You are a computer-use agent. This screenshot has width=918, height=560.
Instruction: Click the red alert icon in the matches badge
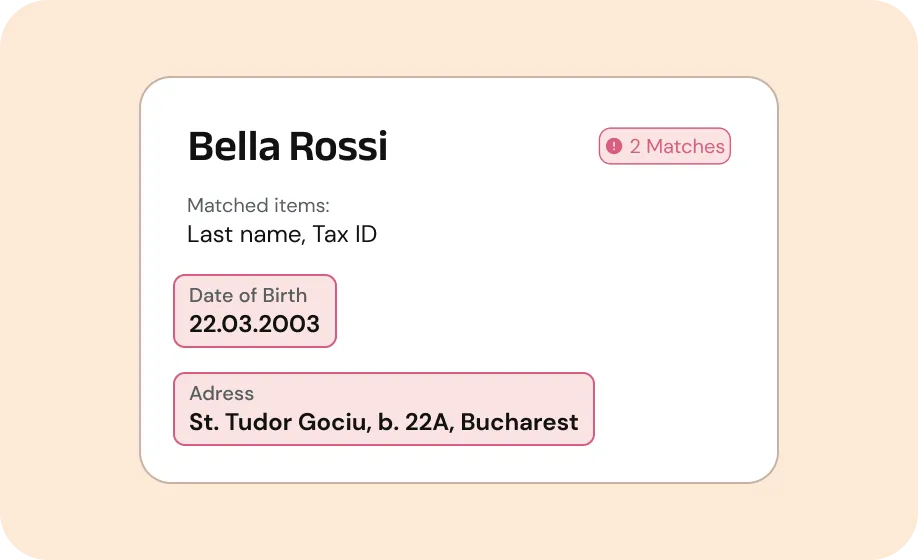tap(614, 146)
